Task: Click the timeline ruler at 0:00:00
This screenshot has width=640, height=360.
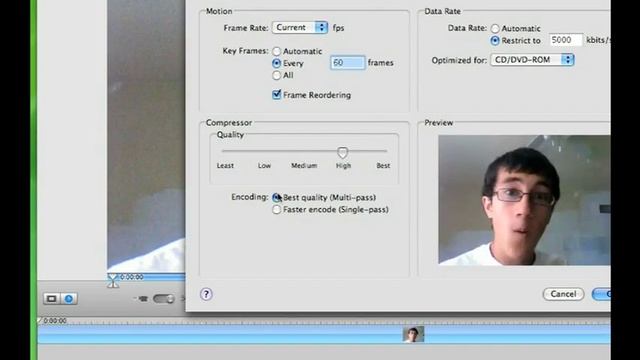Action: [55, 321]
